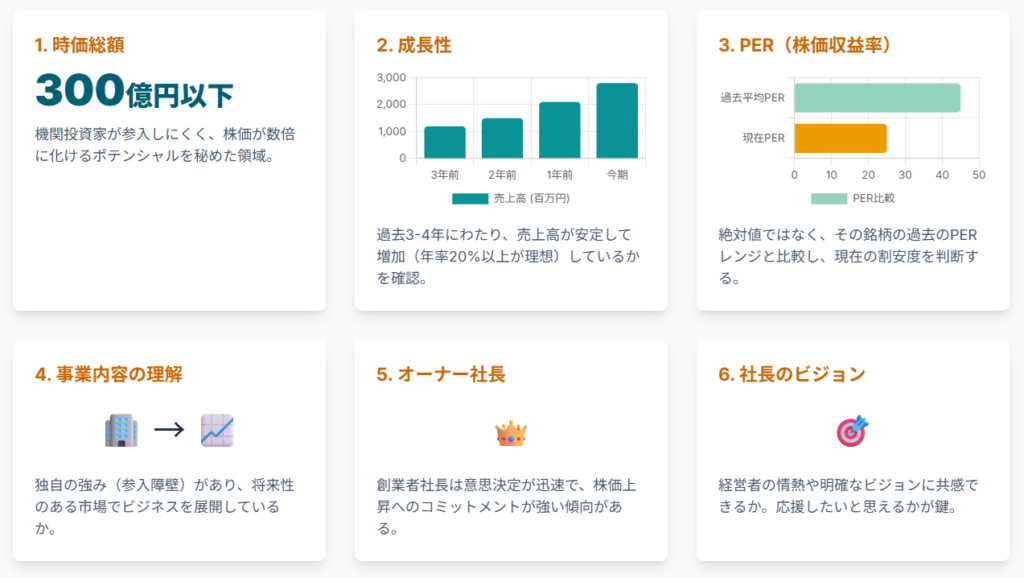Click the 6. 社長のビジョン heading
The height and width of the screenshot is (578, 1024).
(x=792, y=374)
